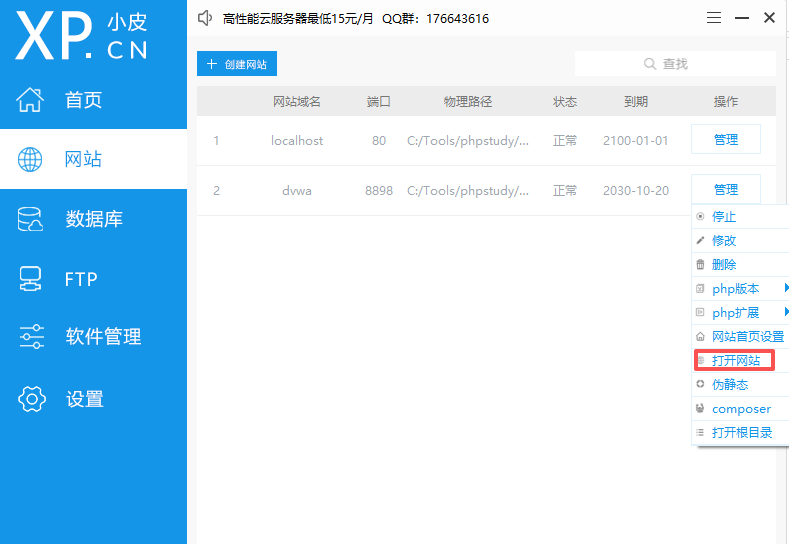This screenshot has width=789, height=544.
Task: Click the 到期 column header
Action: pos(636,102)
